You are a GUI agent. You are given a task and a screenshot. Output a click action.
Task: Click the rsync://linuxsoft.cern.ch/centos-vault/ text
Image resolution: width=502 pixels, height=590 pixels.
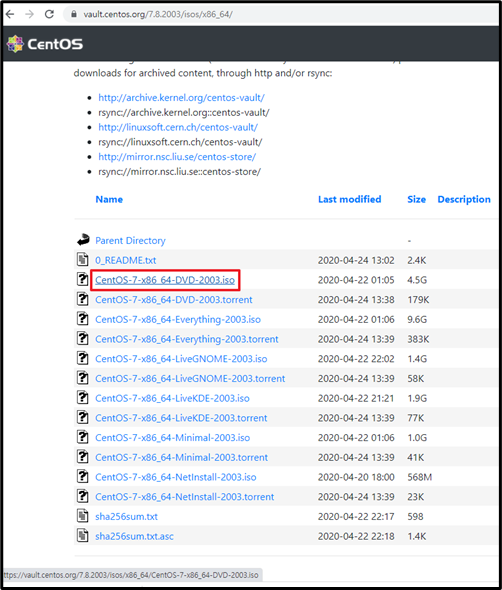coord(180,142)
